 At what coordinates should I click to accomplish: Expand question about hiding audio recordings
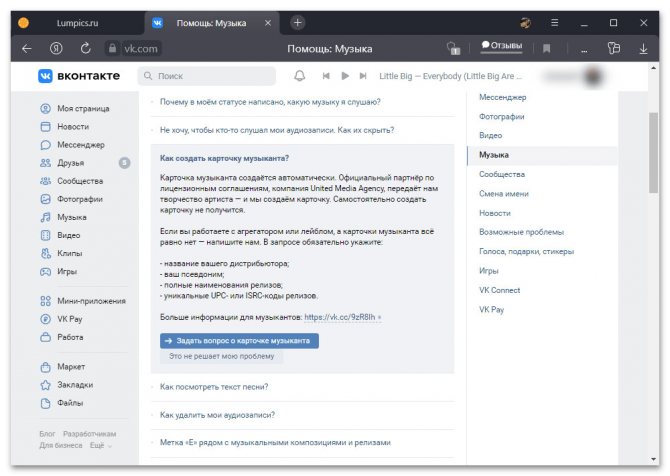click(277, 130)
